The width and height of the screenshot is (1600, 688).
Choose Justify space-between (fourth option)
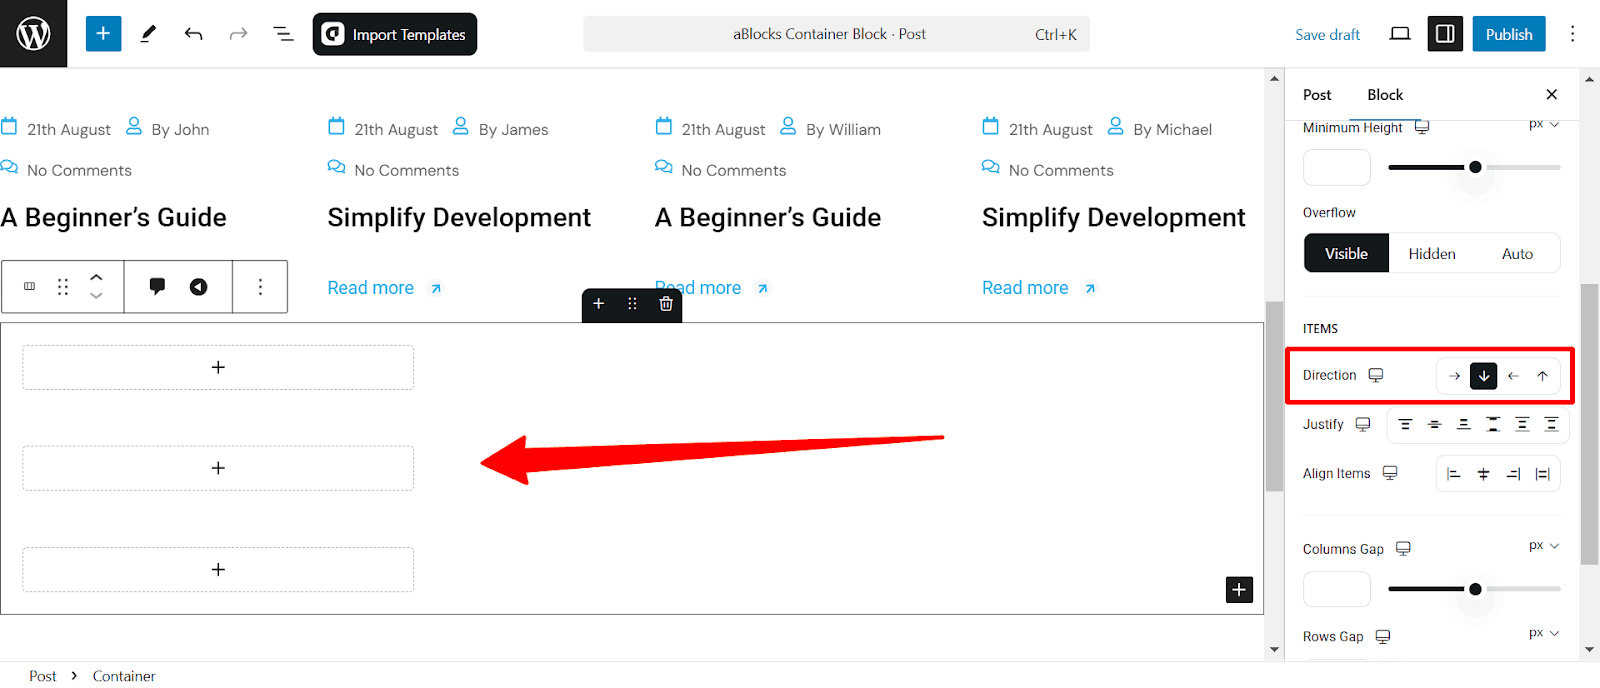(1493, 425)
